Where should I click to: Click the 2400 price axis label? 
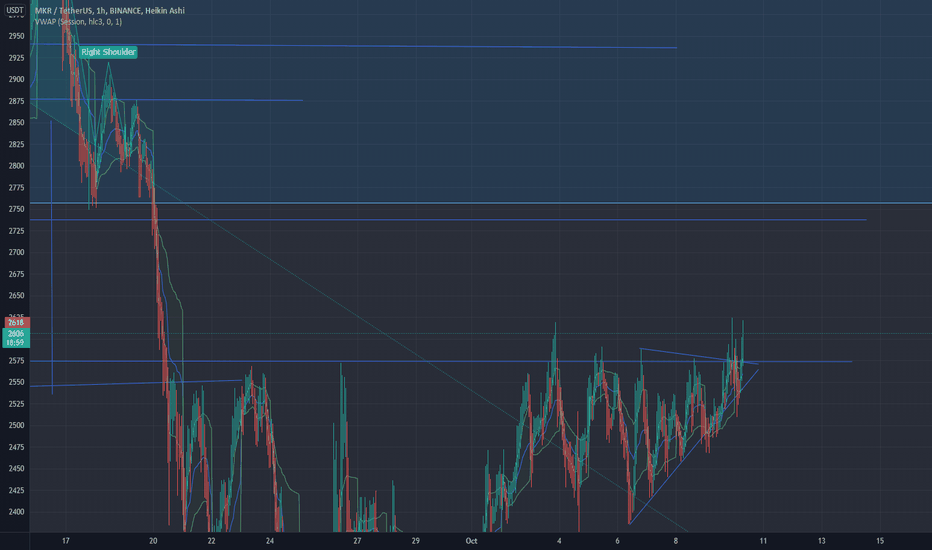point(17,512)
